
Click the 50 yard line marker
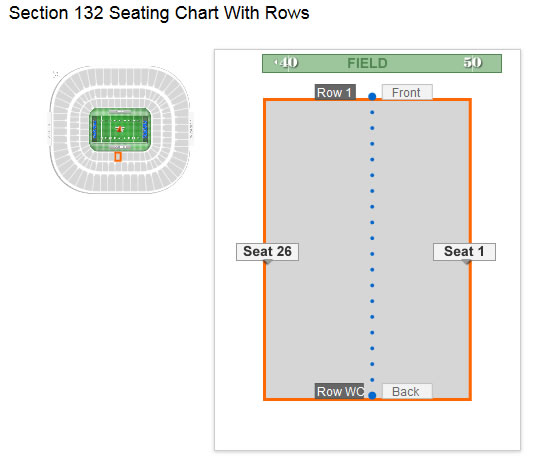[473, 63]
